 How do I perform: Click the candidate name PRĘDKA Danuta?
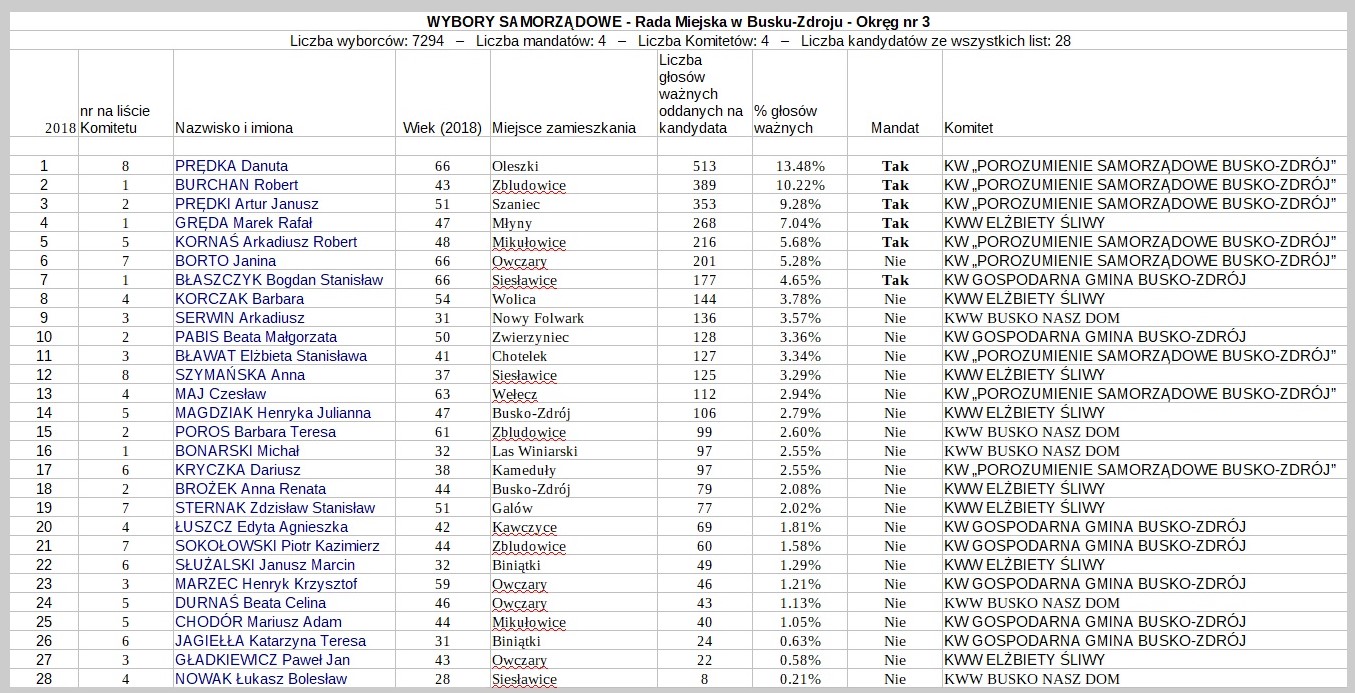point(231,166)
